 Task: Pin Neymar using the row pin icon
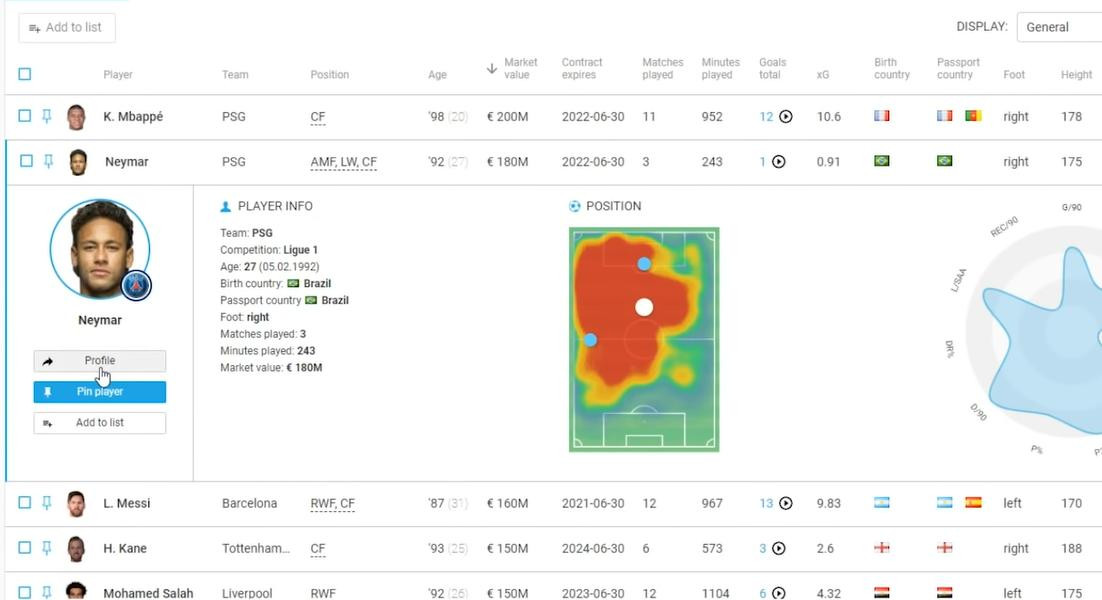coord(48,161)
